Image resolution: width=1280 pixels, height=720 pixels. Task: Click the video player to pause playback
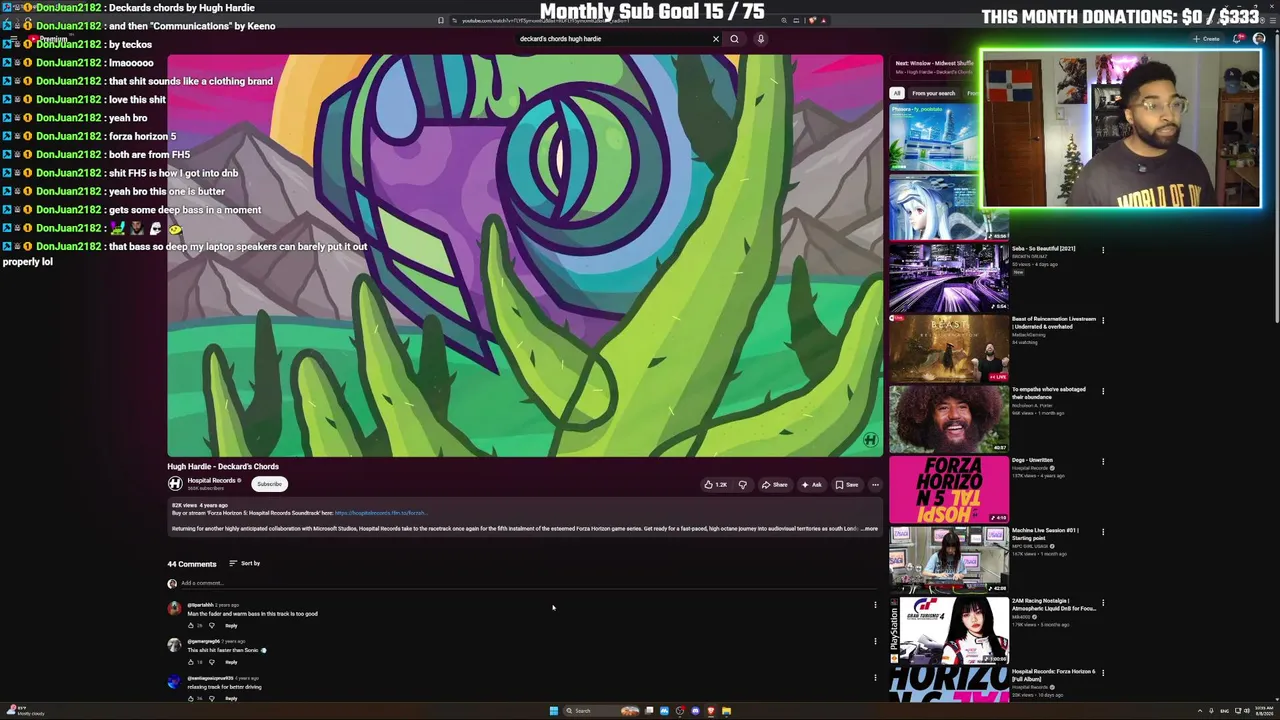coord(525,256)
